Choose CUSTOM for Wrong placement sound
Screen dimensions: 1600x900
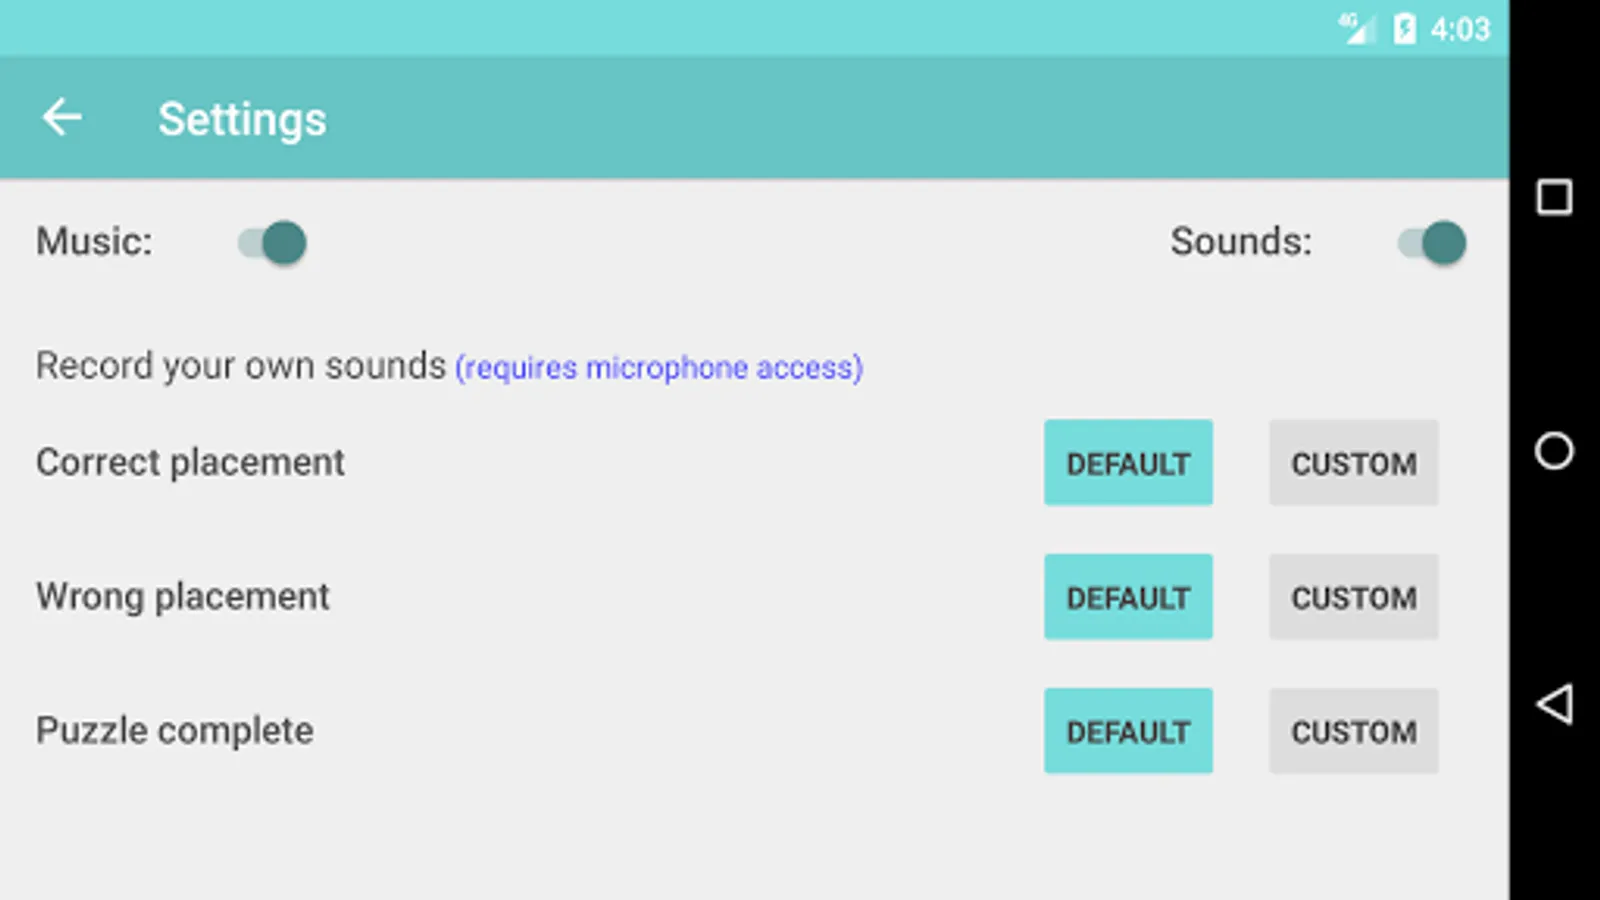point(1353,597)
